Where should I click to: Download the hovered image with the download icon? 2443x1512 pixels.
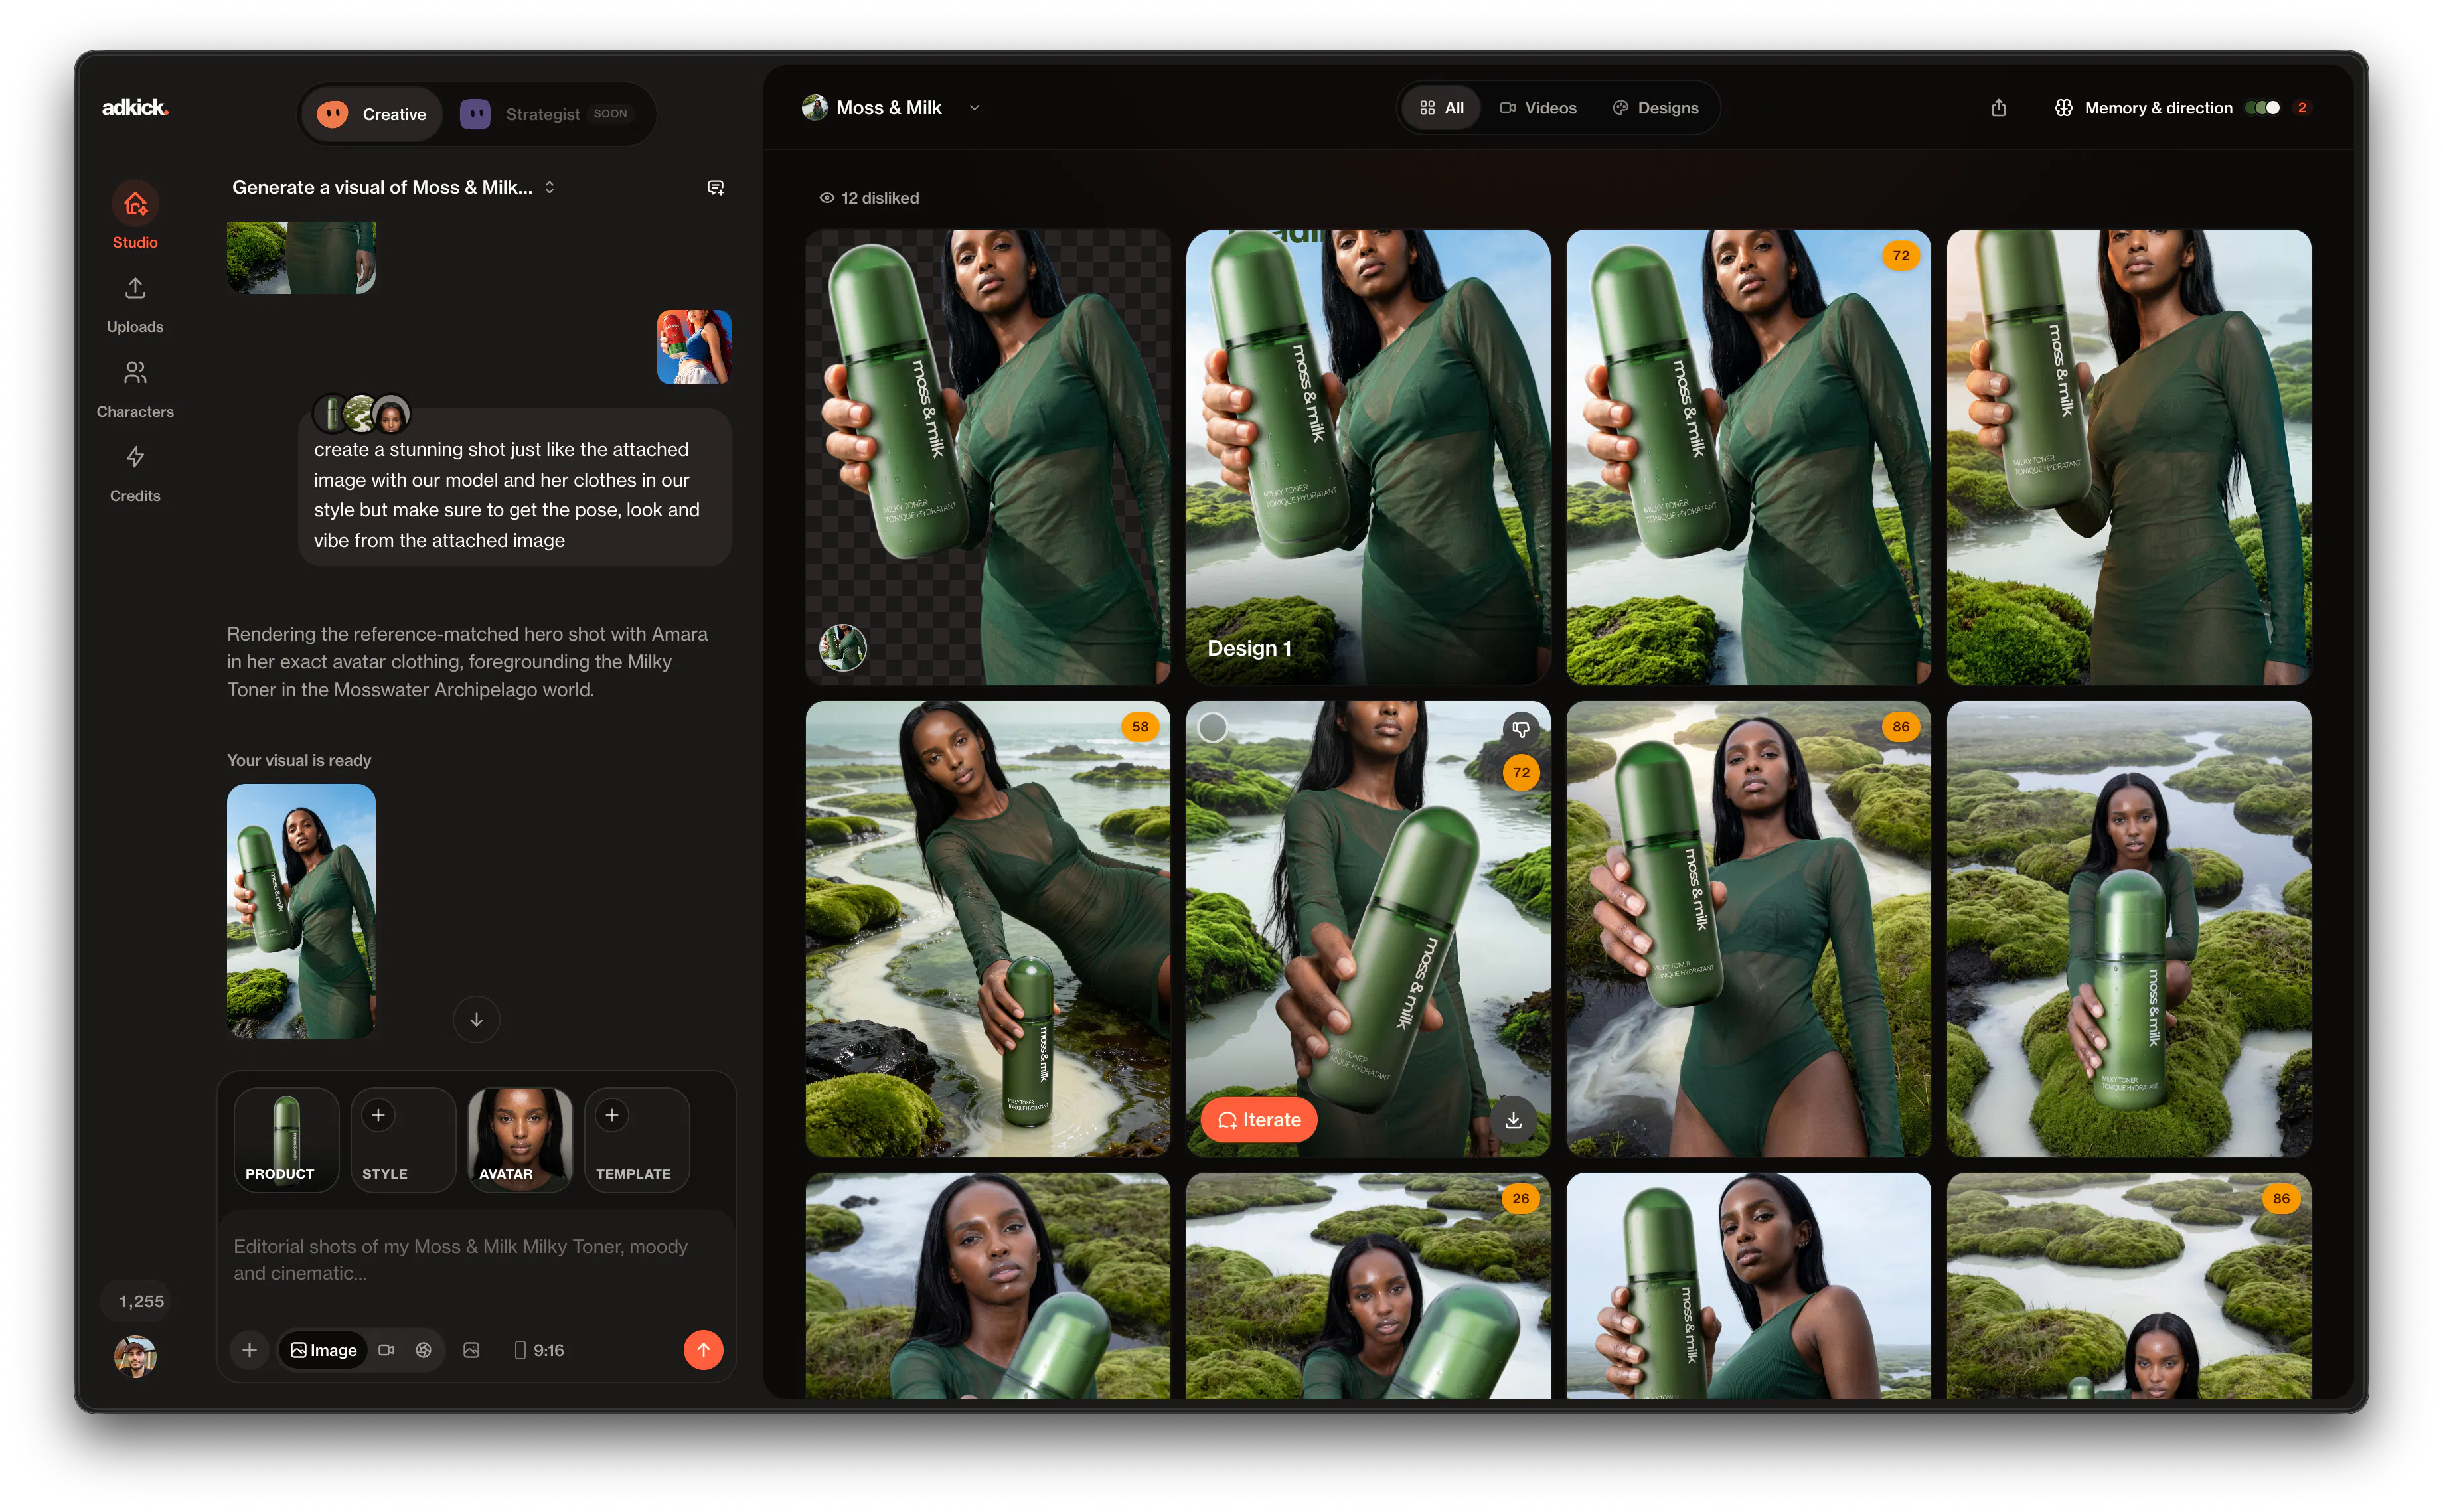click(1513, 1120)
